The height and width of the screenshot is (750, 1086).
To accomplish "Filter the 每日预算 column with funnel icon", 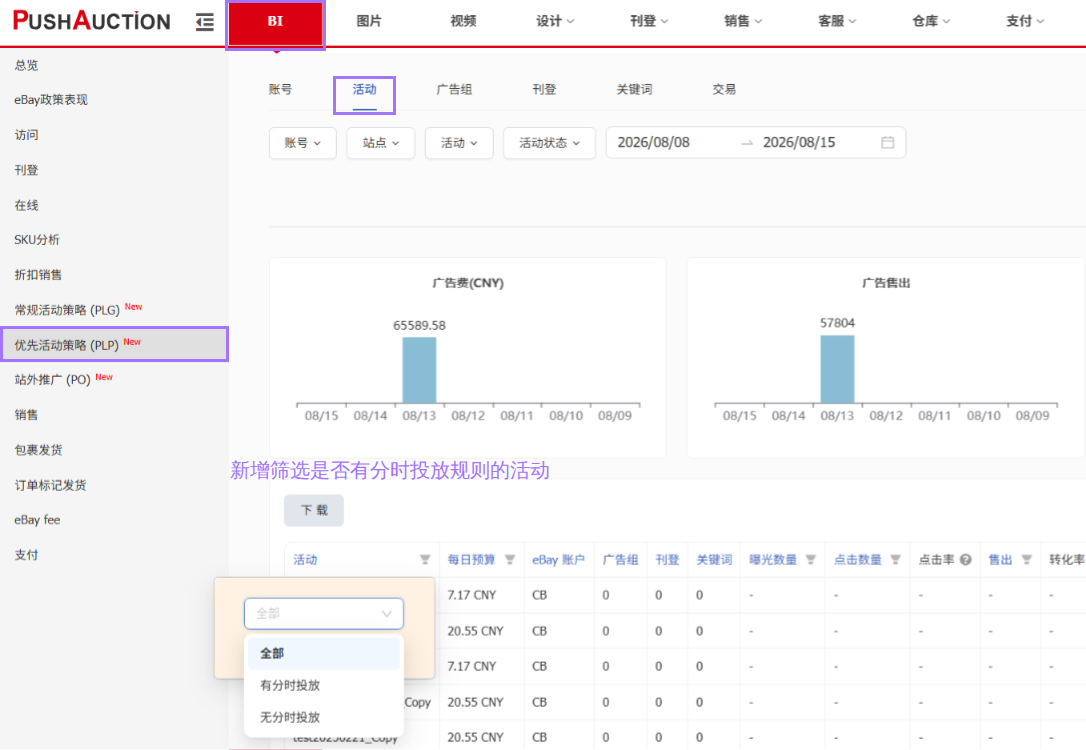I will click(510, 560).
